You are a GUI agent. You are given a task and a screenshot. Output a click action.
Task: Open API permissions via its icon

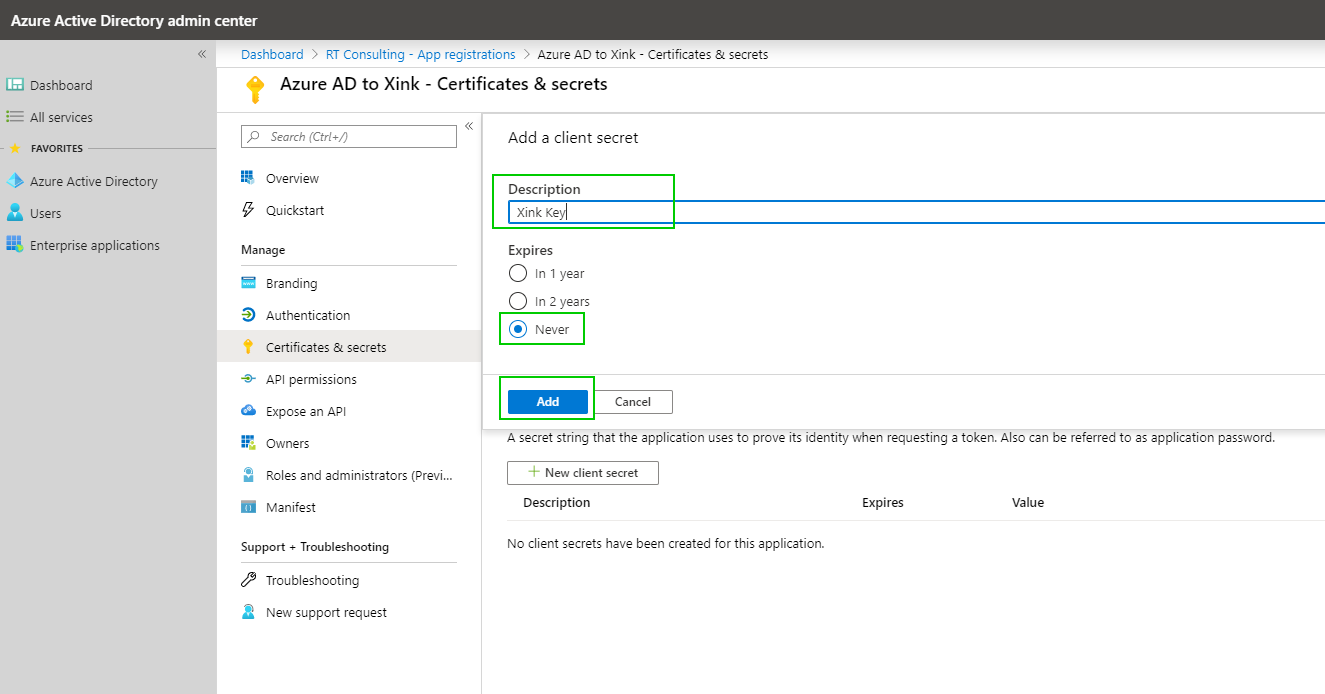coord(246,379)
